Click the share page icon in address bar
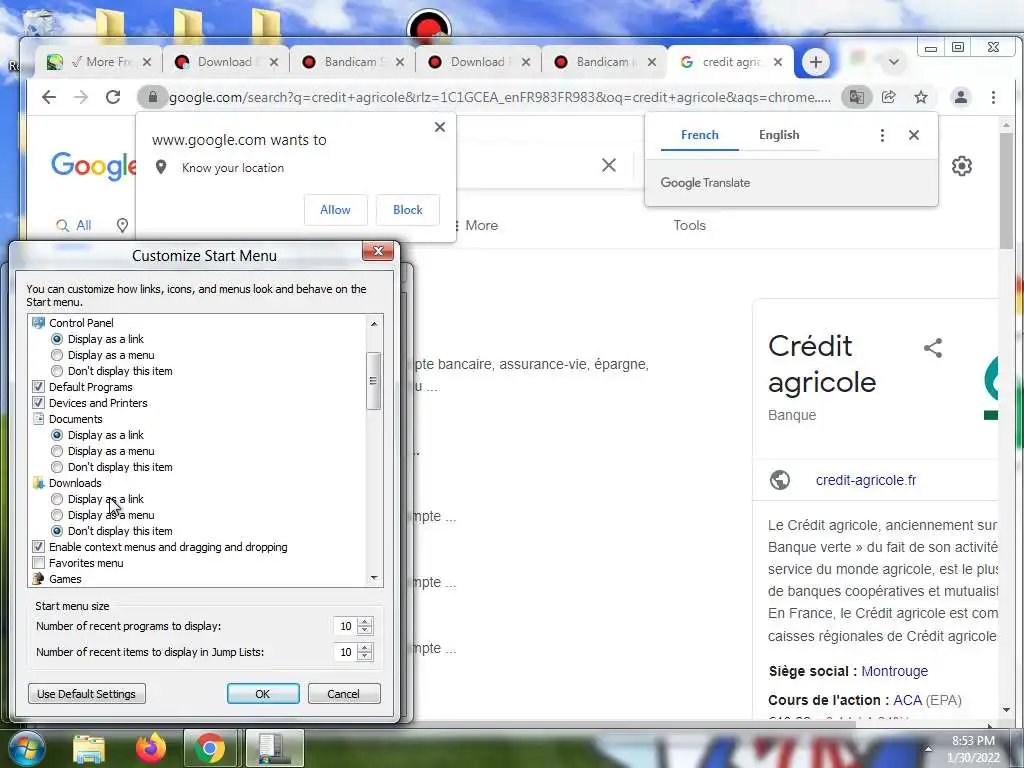 [x=888, y=97]
